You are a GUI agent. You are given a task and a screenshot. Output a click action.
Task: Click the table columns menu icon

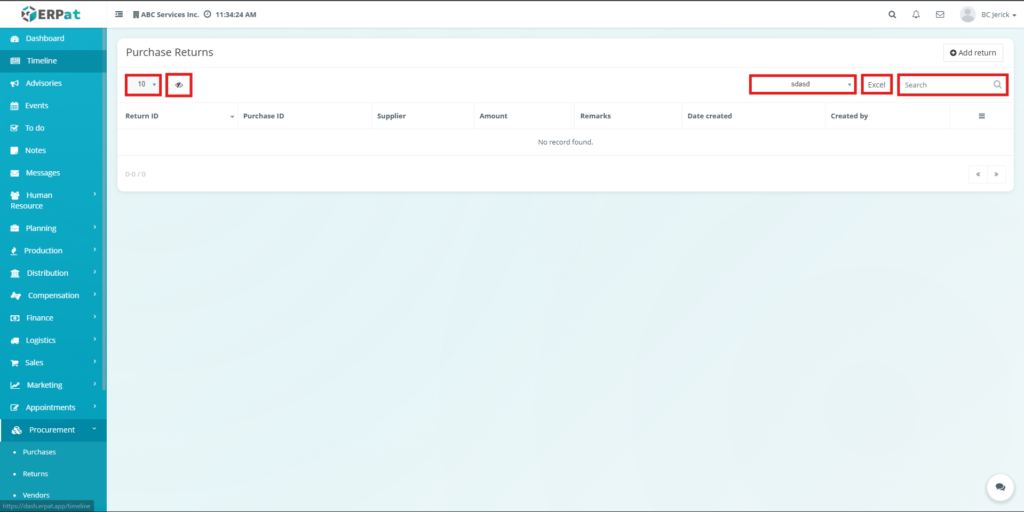coord(981,116)
